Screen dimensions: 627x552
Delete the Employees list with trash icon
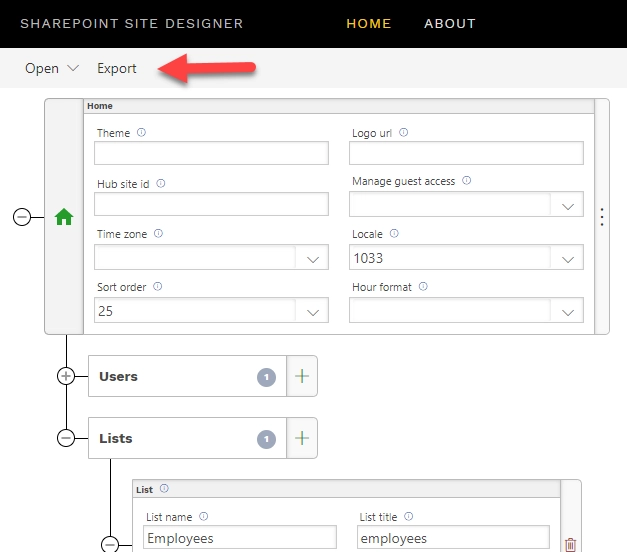click(571, 544)
